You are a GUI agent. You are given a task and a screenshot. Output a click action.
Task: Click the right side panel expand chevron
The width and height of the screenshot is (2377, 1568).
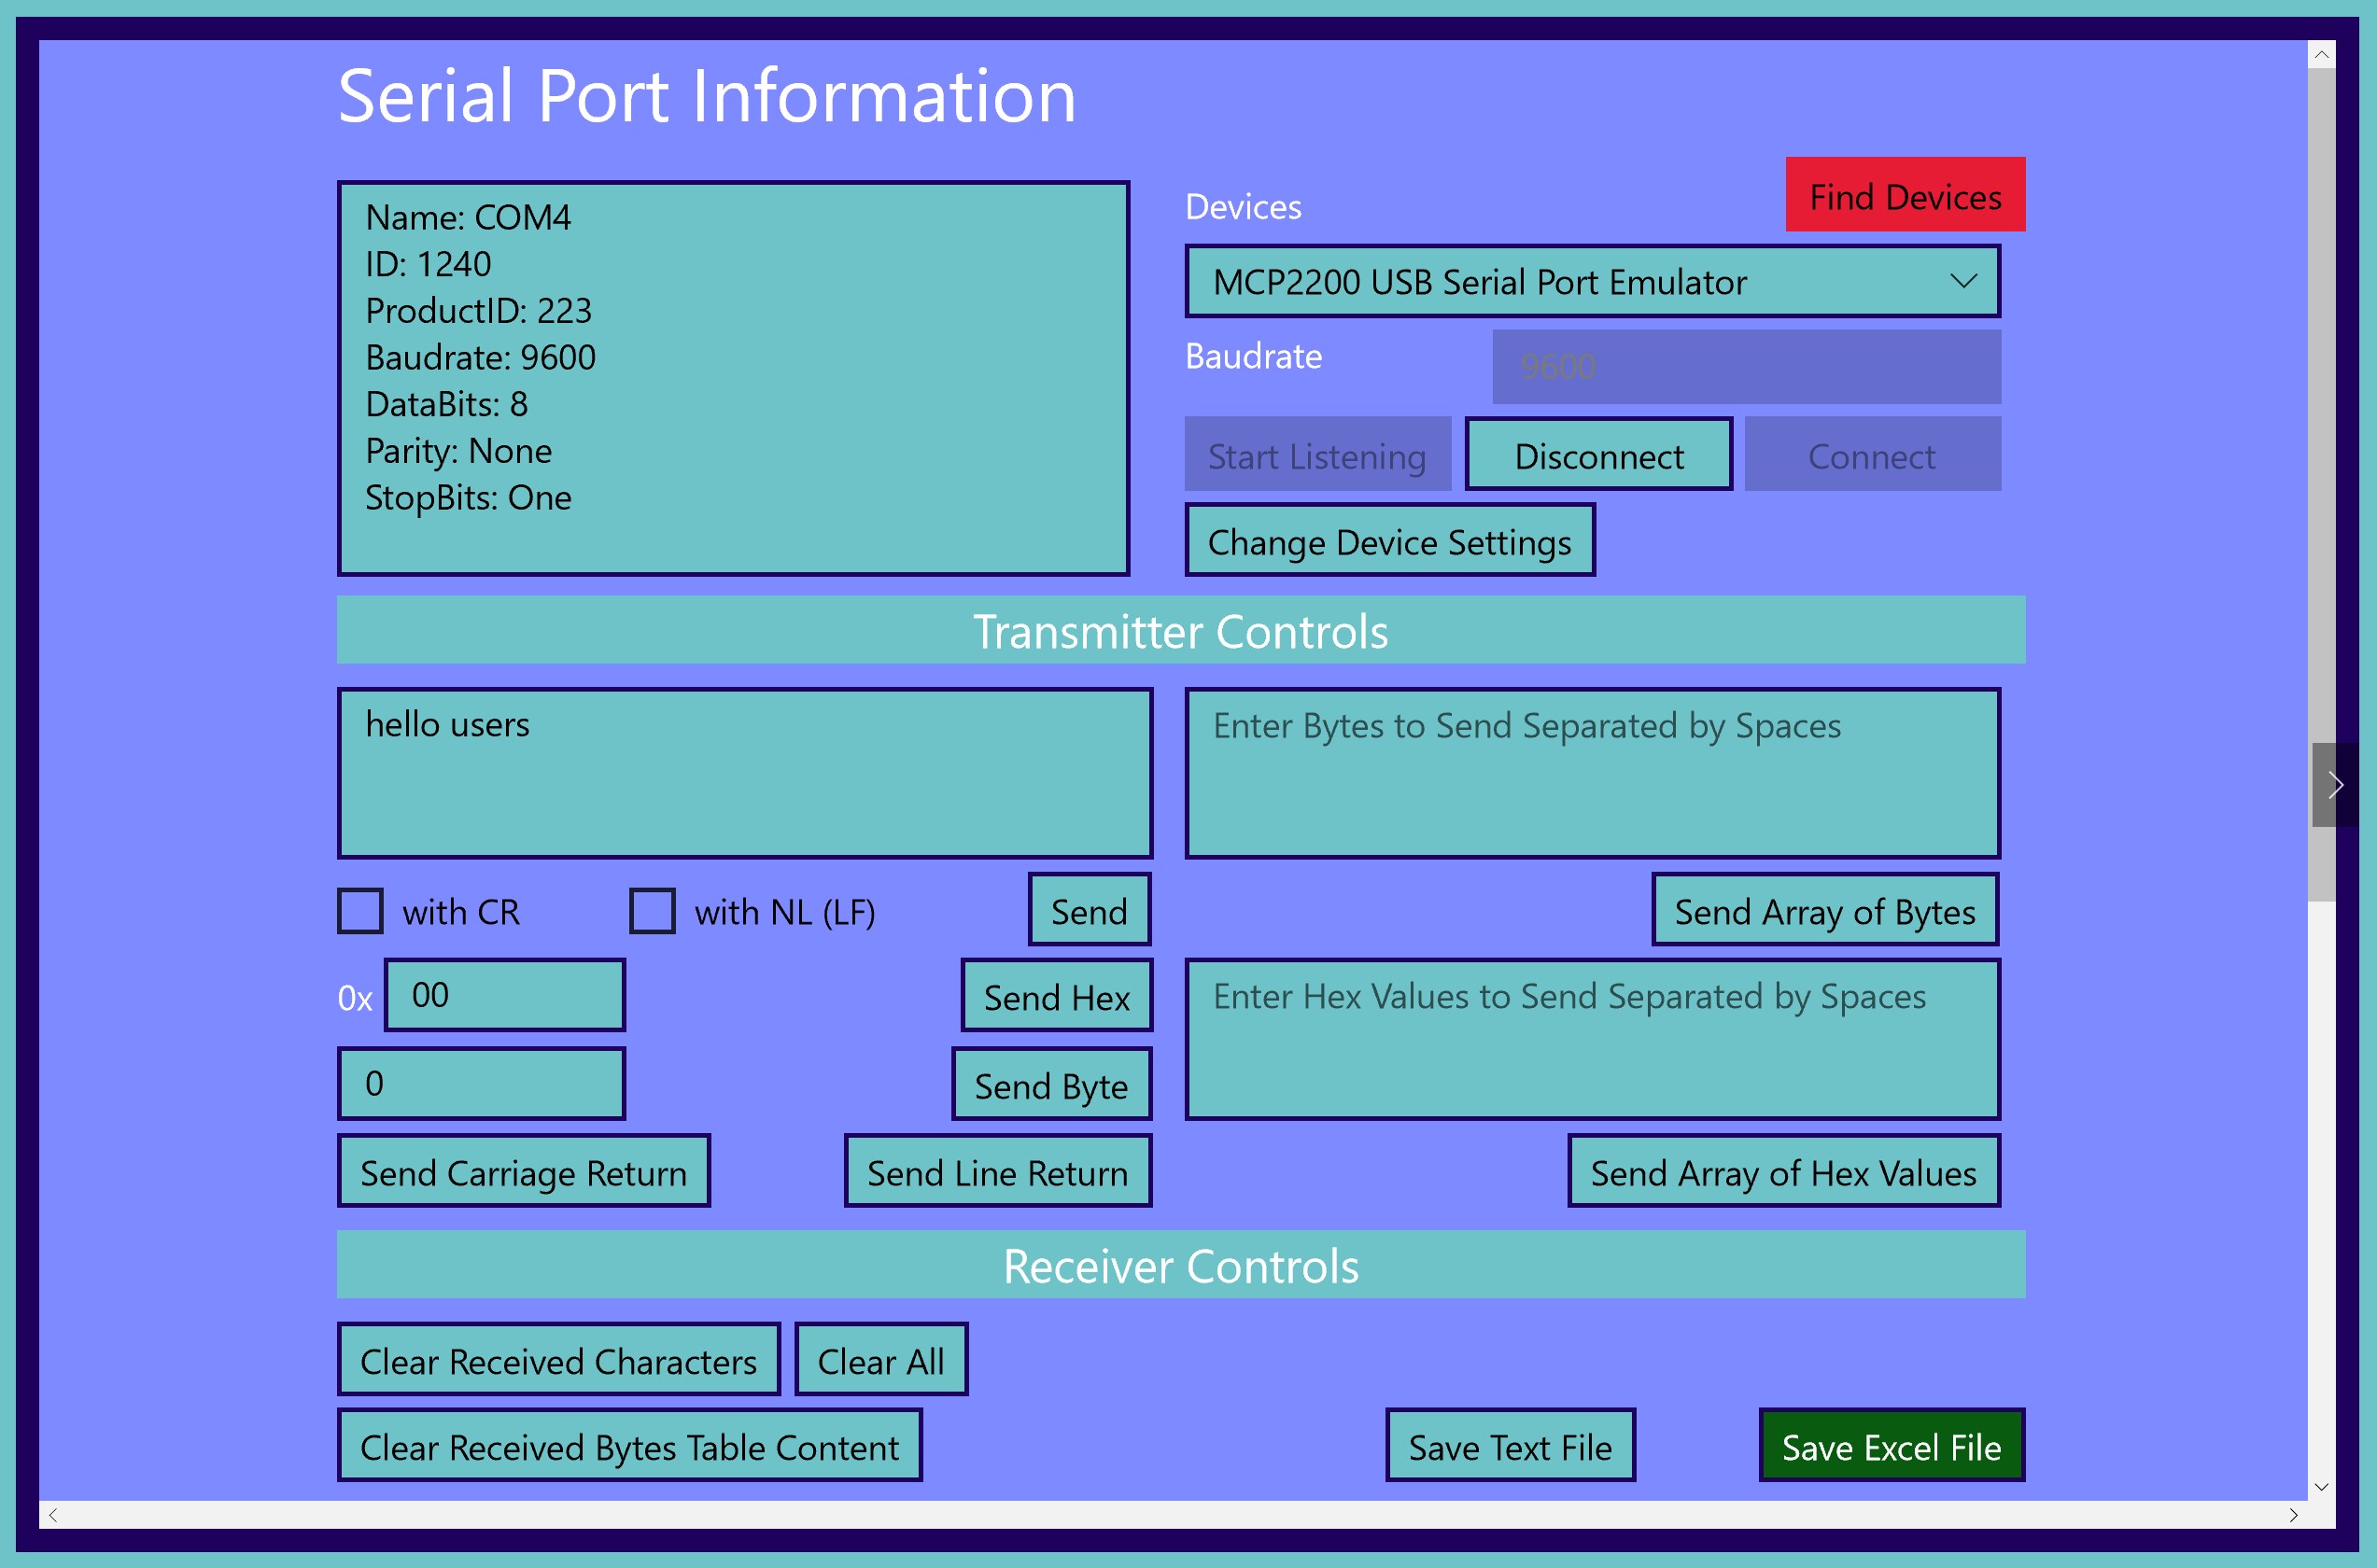click(2335, 785)
